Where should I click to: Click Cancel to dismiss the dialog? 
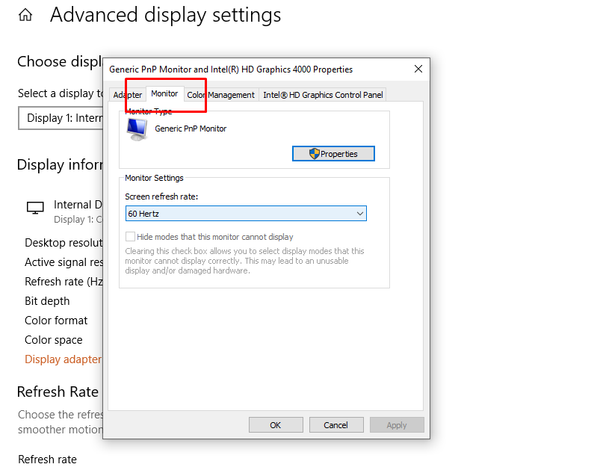[x=336, y=425]
